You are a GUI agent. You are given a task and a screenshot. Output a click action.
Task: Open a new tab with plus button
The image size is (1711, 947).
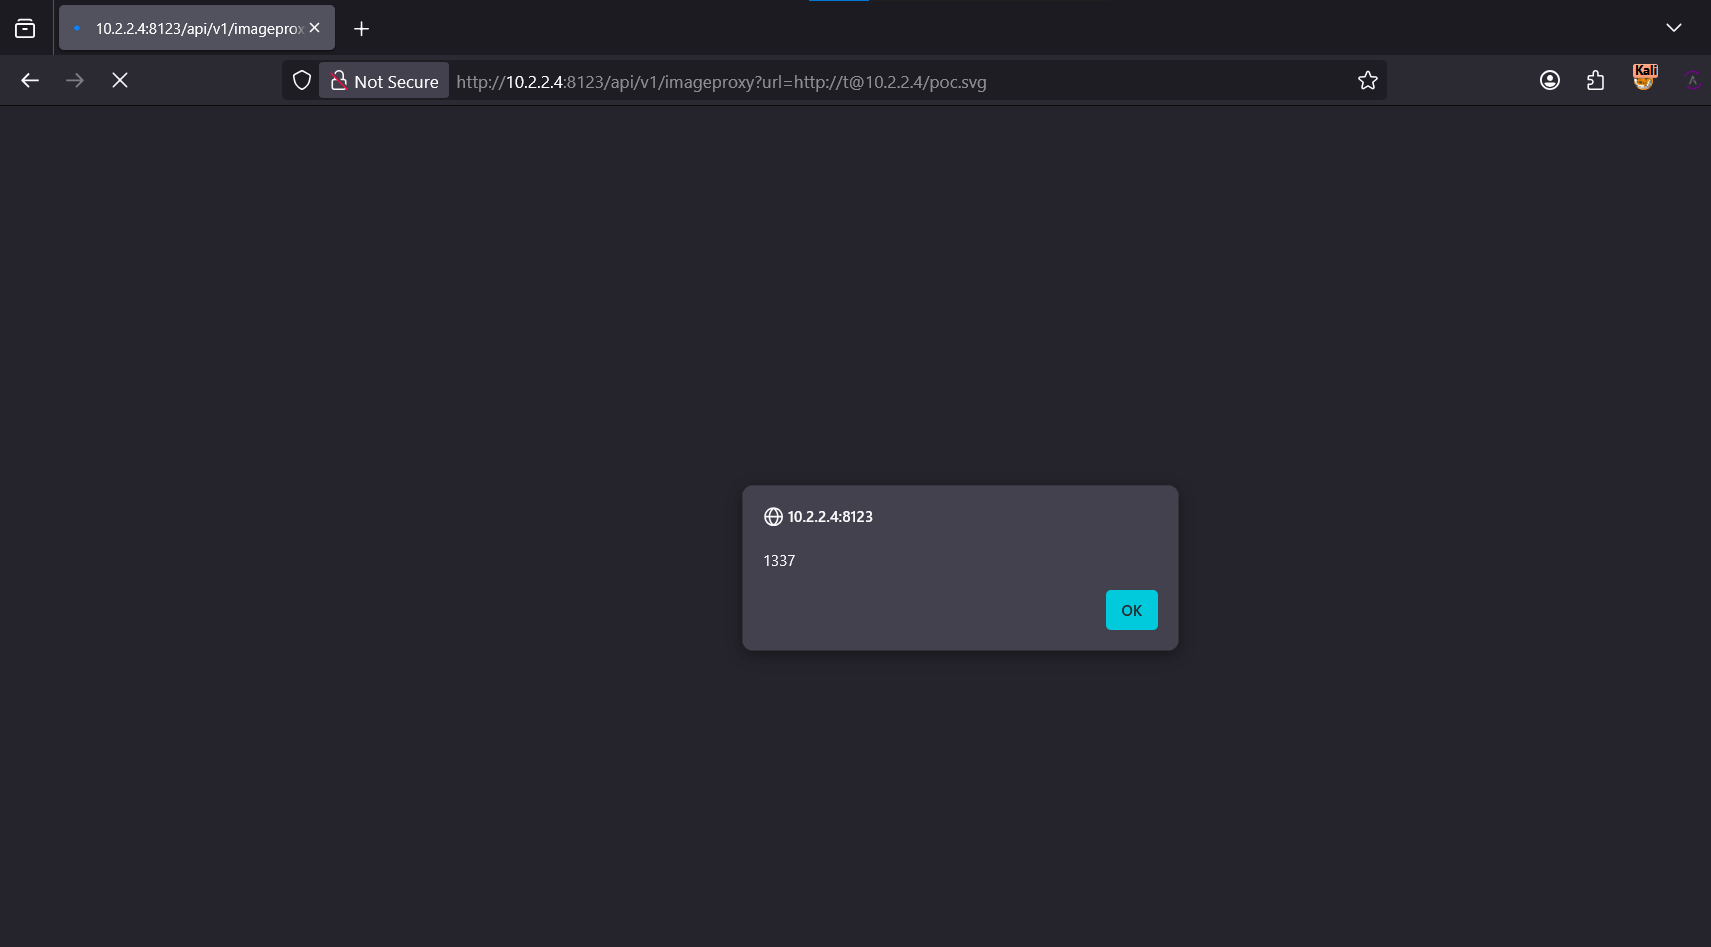pos(362,29)
